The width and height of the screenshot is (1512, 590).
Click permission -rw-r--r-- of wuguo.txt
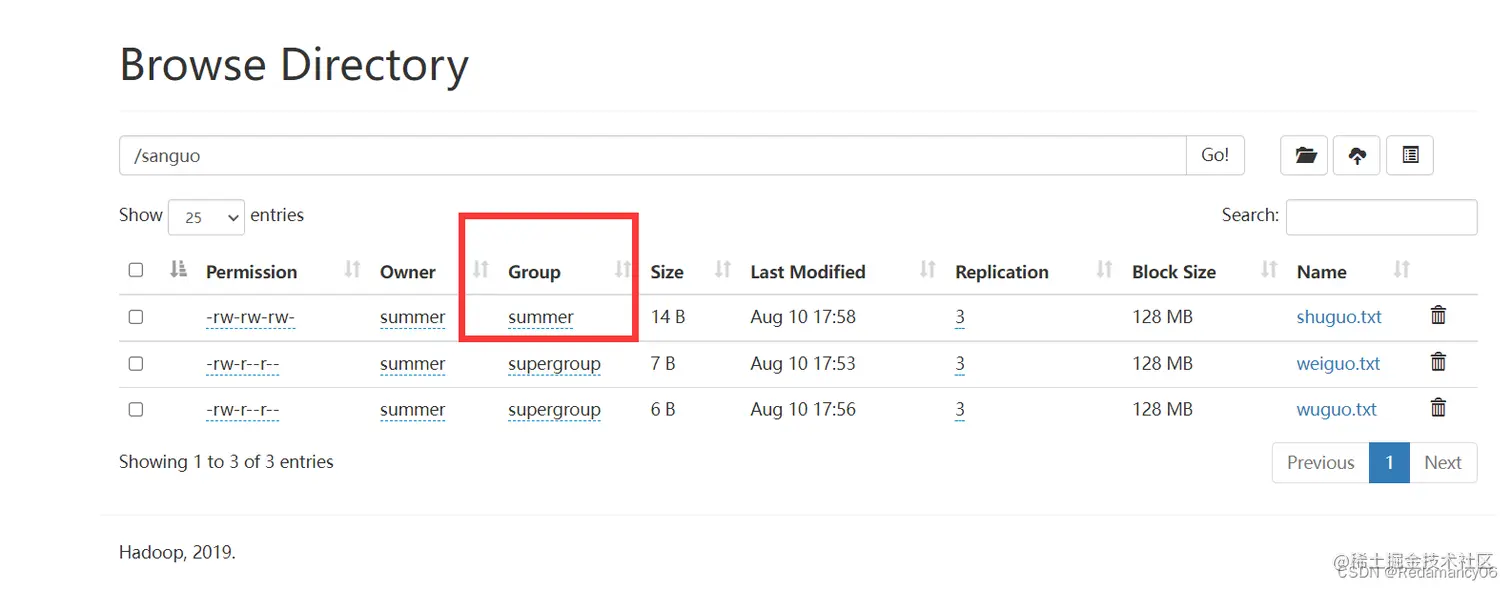(x=242, y=410)
